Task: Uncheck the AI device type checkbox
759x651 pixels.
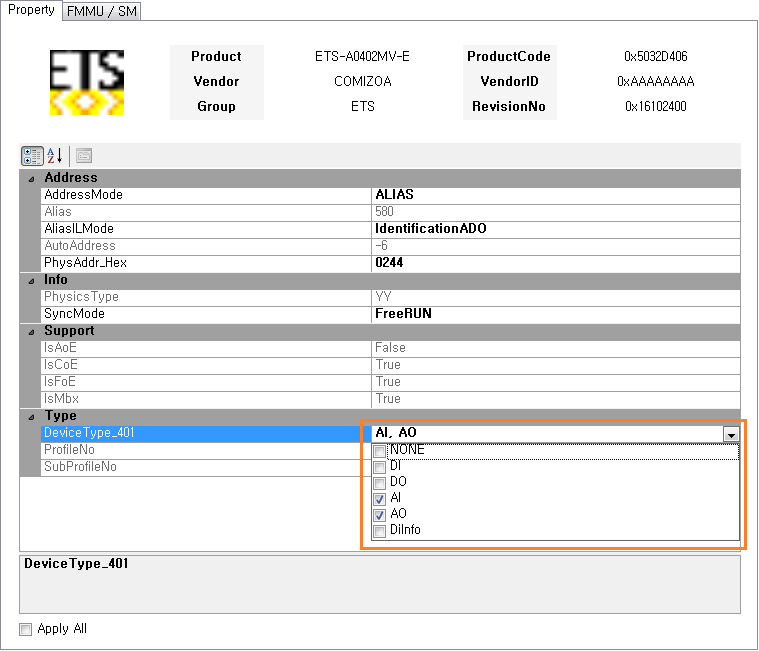Action: click(x=379, y=499)
